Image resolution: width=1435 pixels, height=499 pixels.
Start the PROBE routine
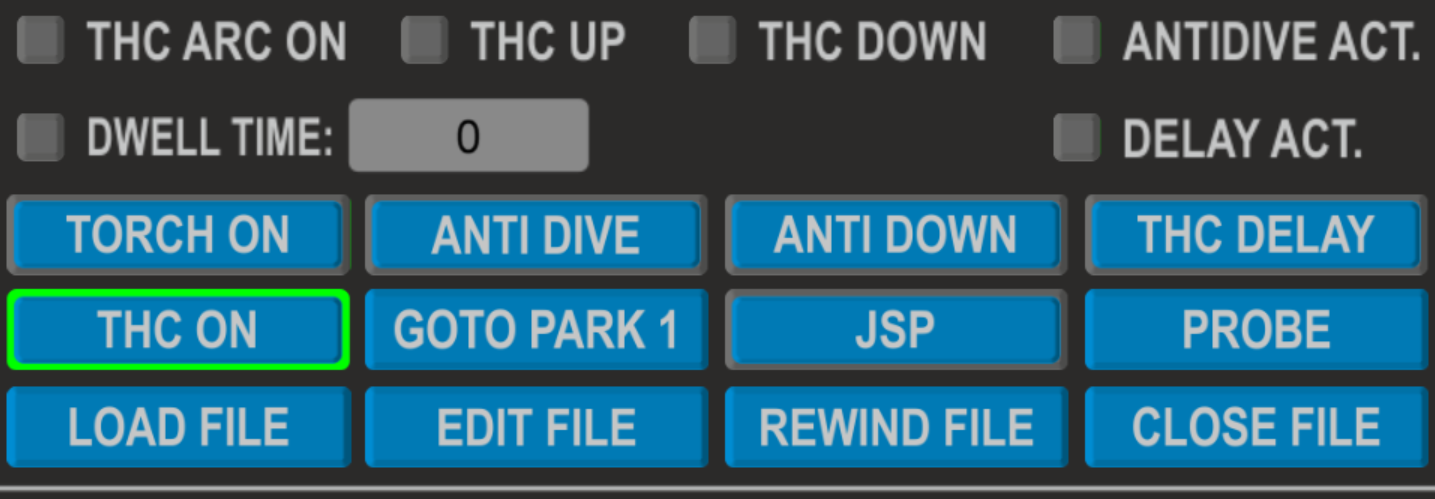click(1256, 330)
